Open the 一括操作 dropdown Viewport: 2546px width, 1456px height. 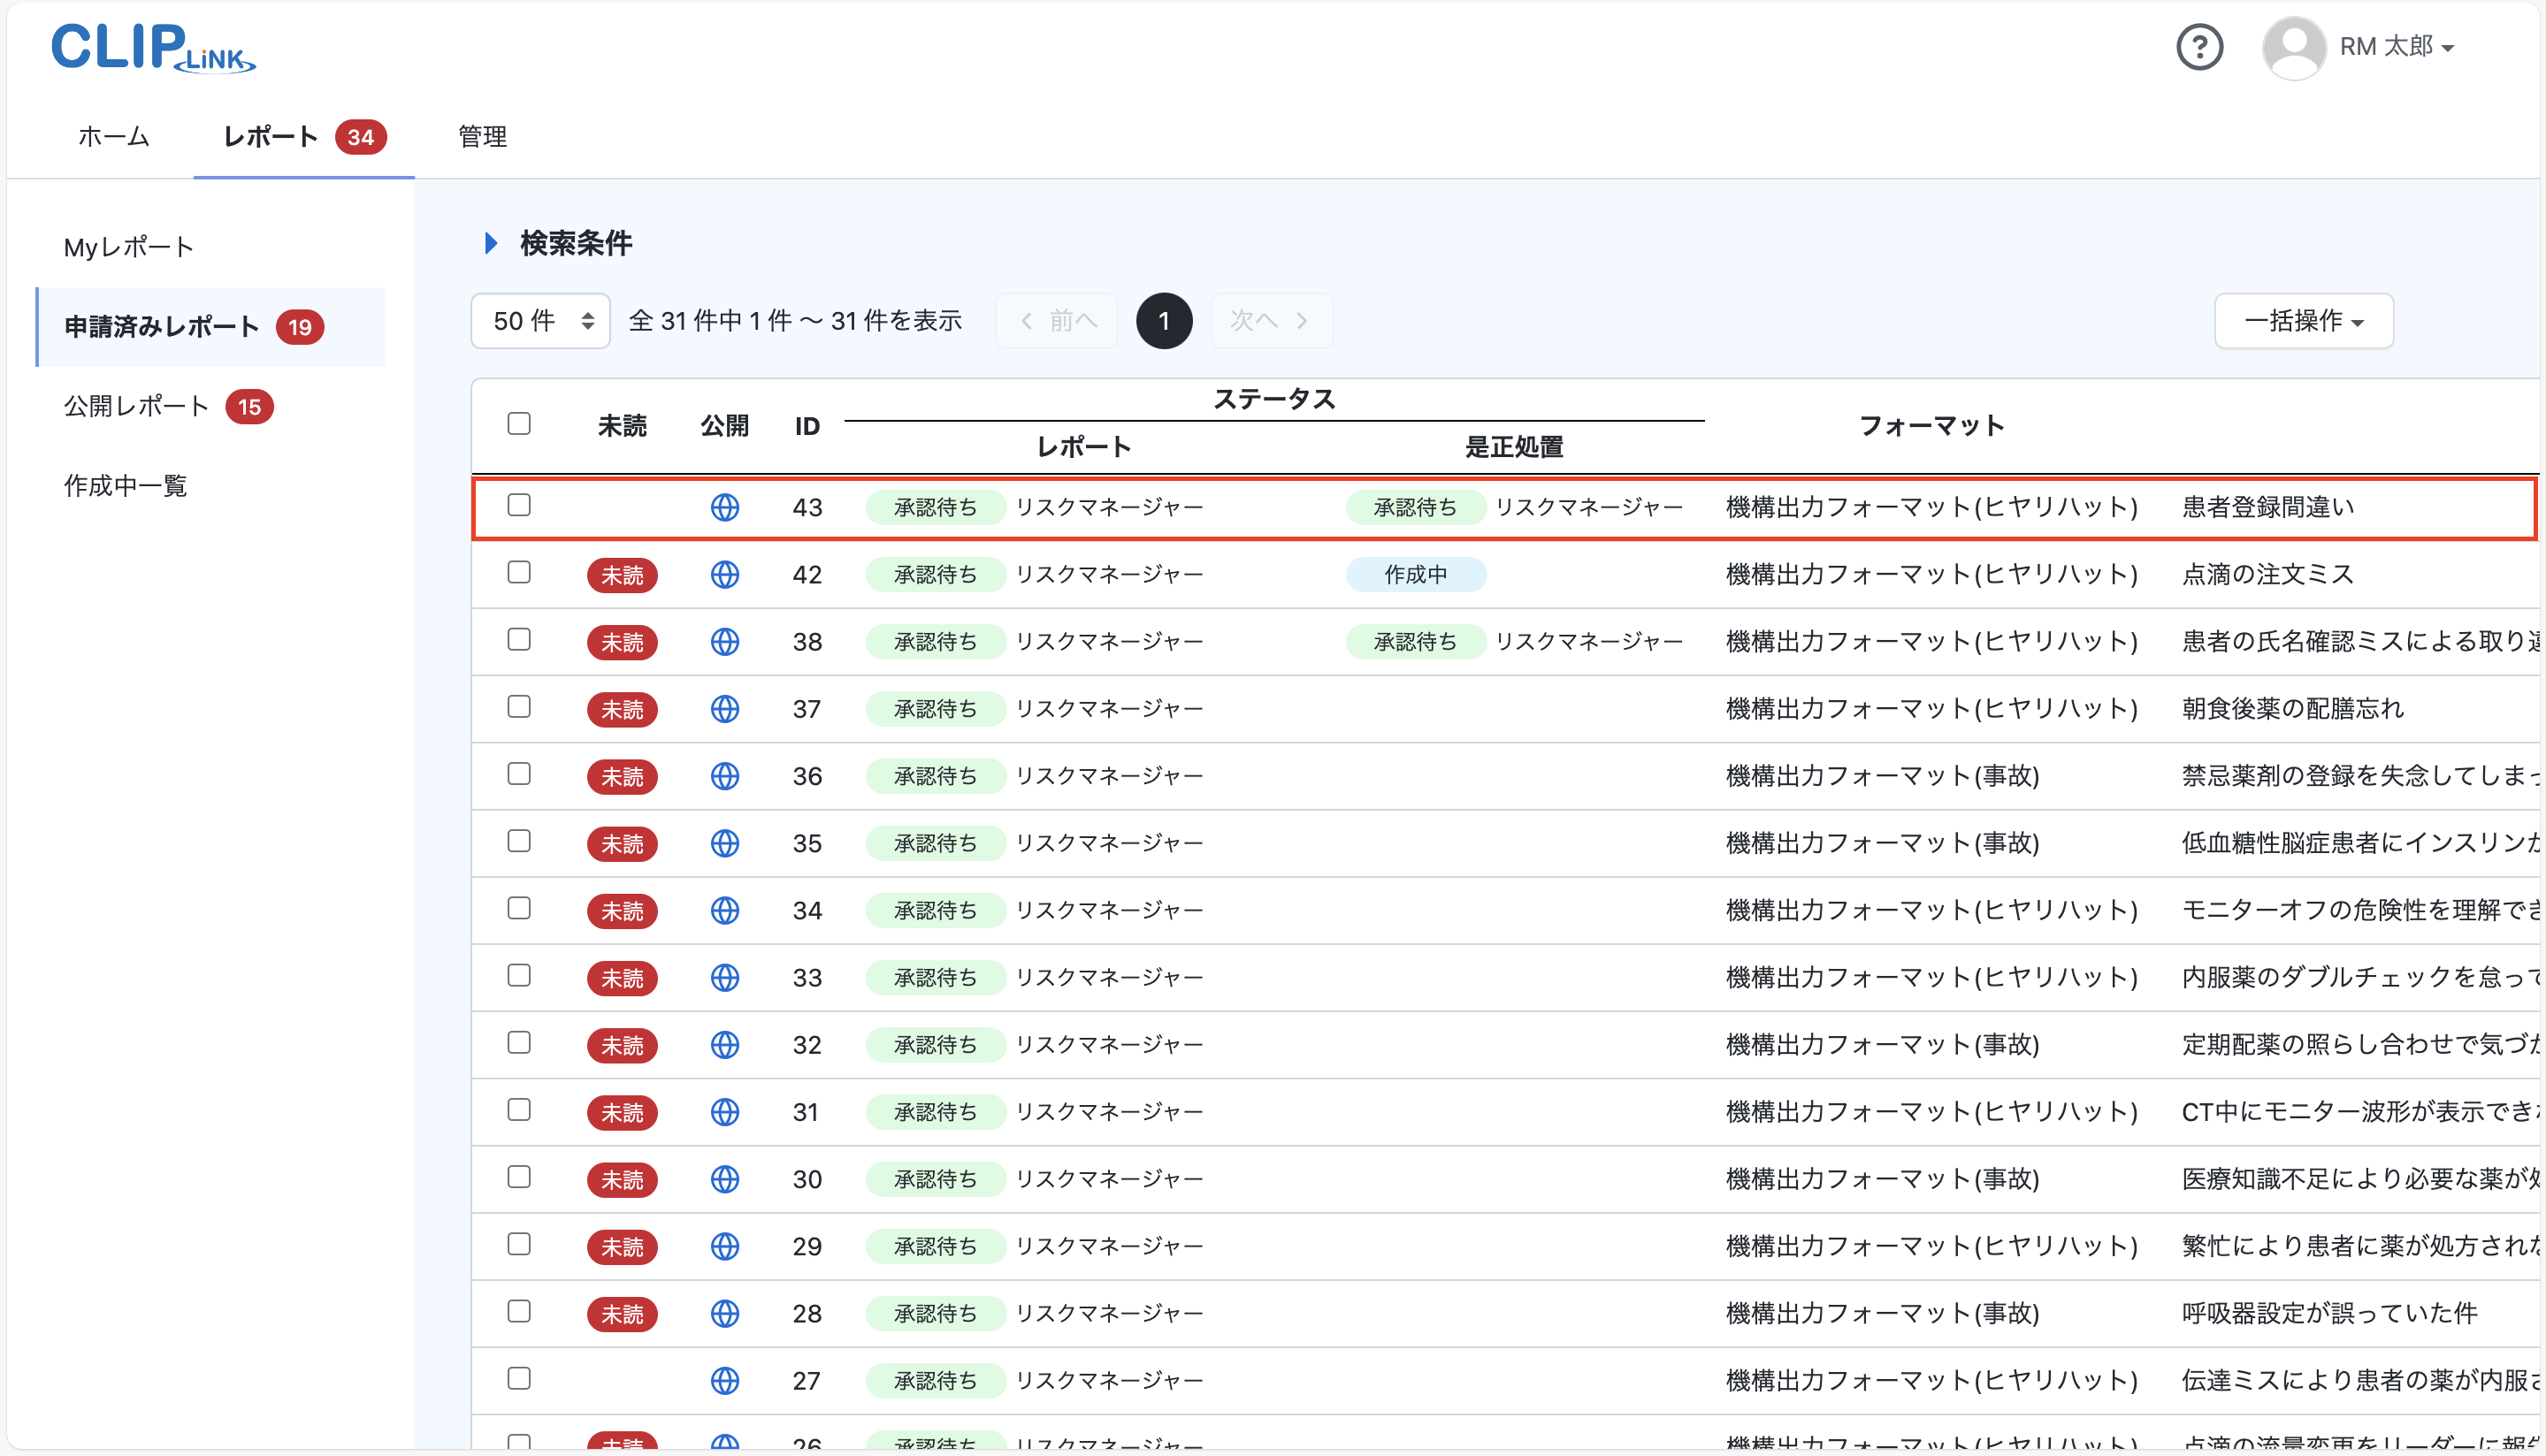2303,320
